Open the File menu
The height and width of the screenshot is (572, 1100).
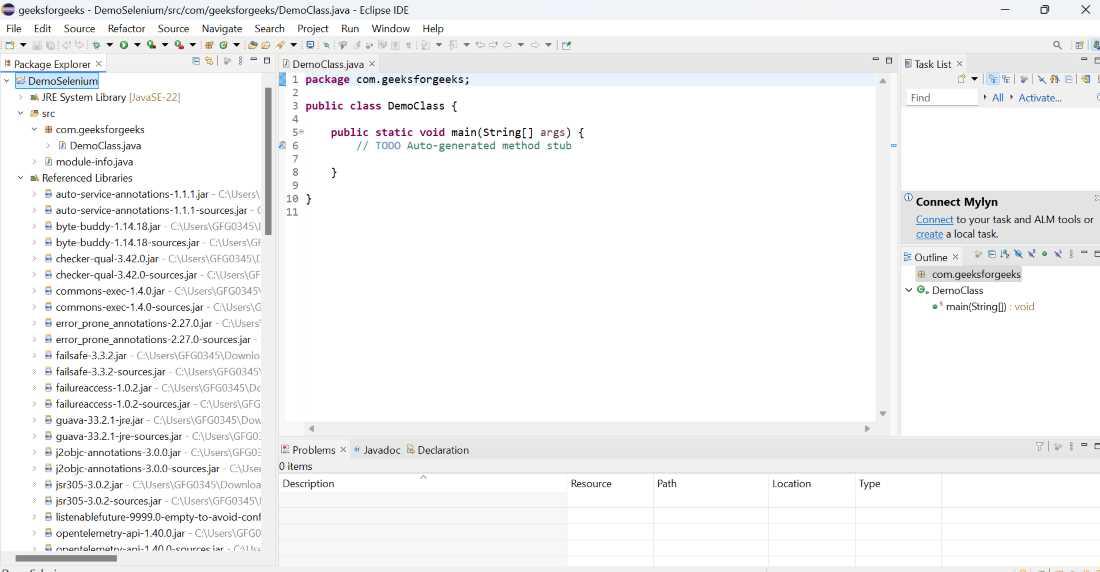(13, 28)
